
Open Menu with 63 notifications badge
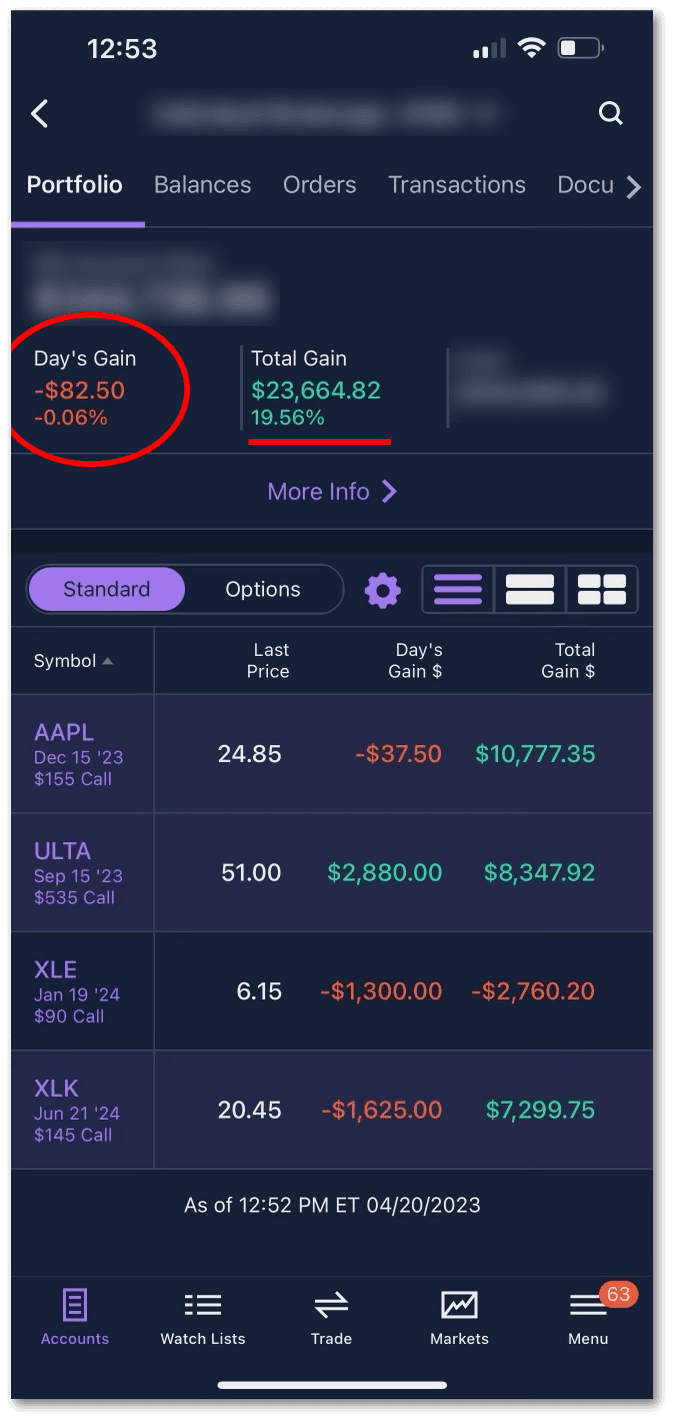pyautogui.click(x=589, y=1318)
